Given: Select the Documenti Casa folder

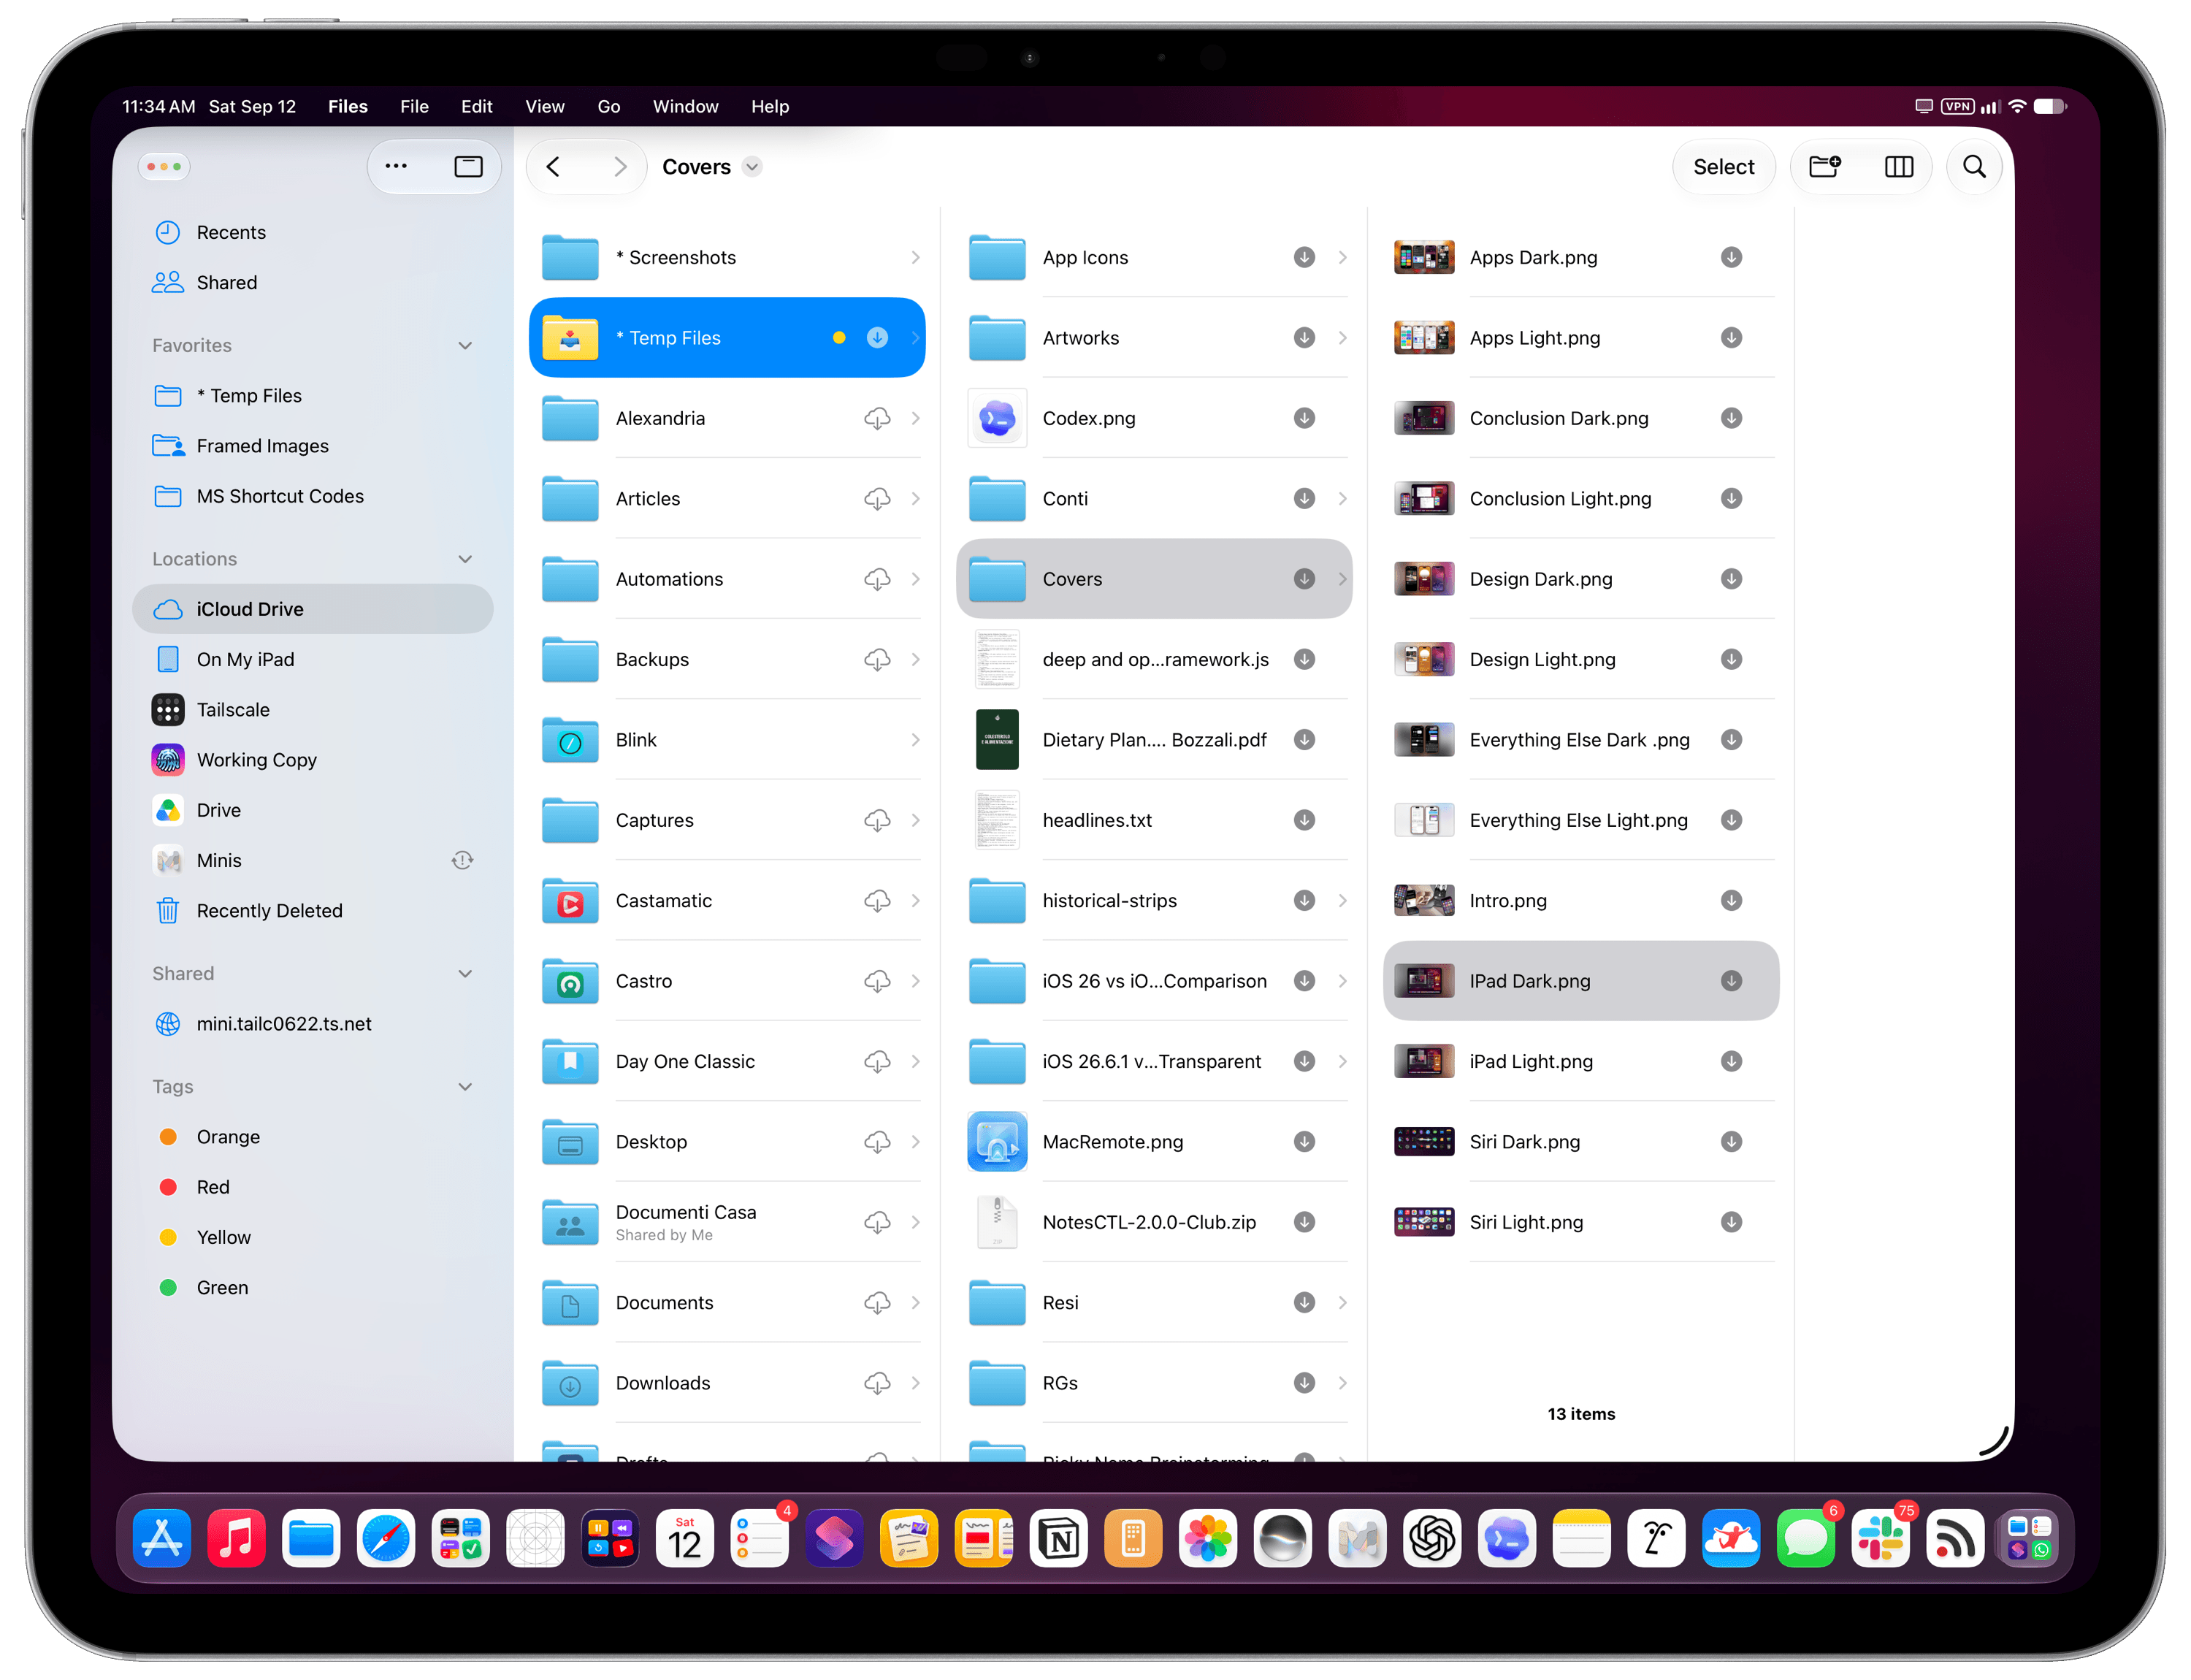Looking at the screenshot, I should pyautogui.click(x=727, y=1222).
